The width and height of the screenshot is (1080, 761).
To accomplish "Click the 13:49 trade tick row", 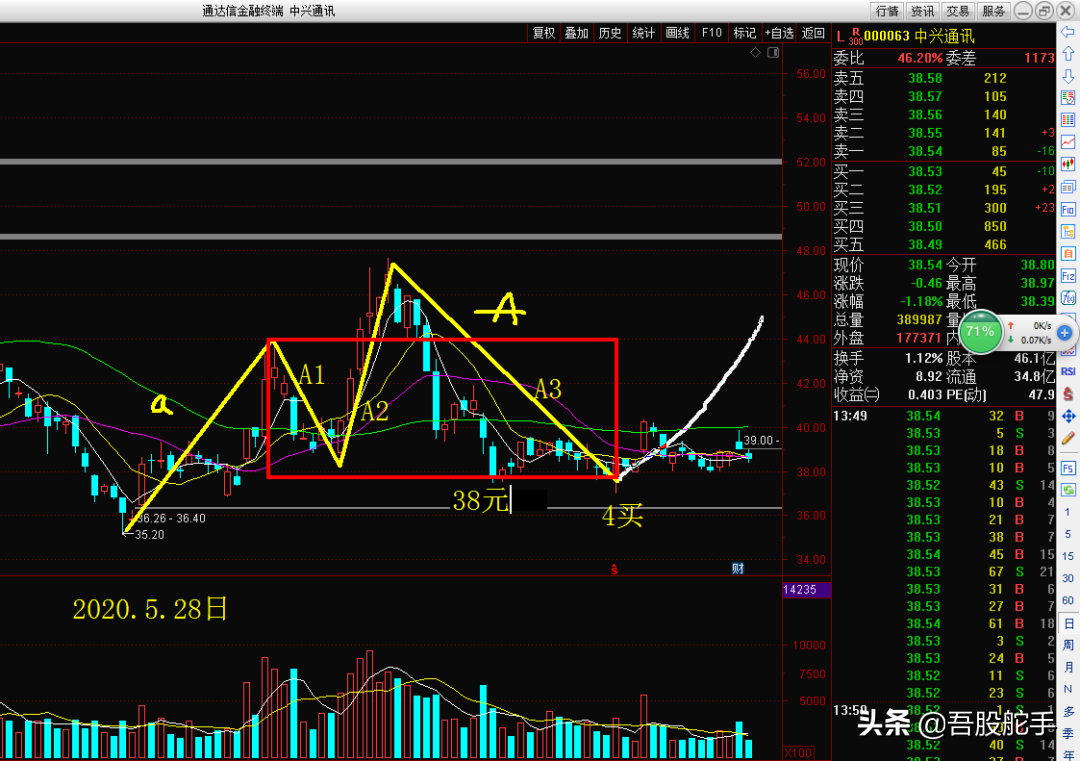I will (x=944, y=416).
